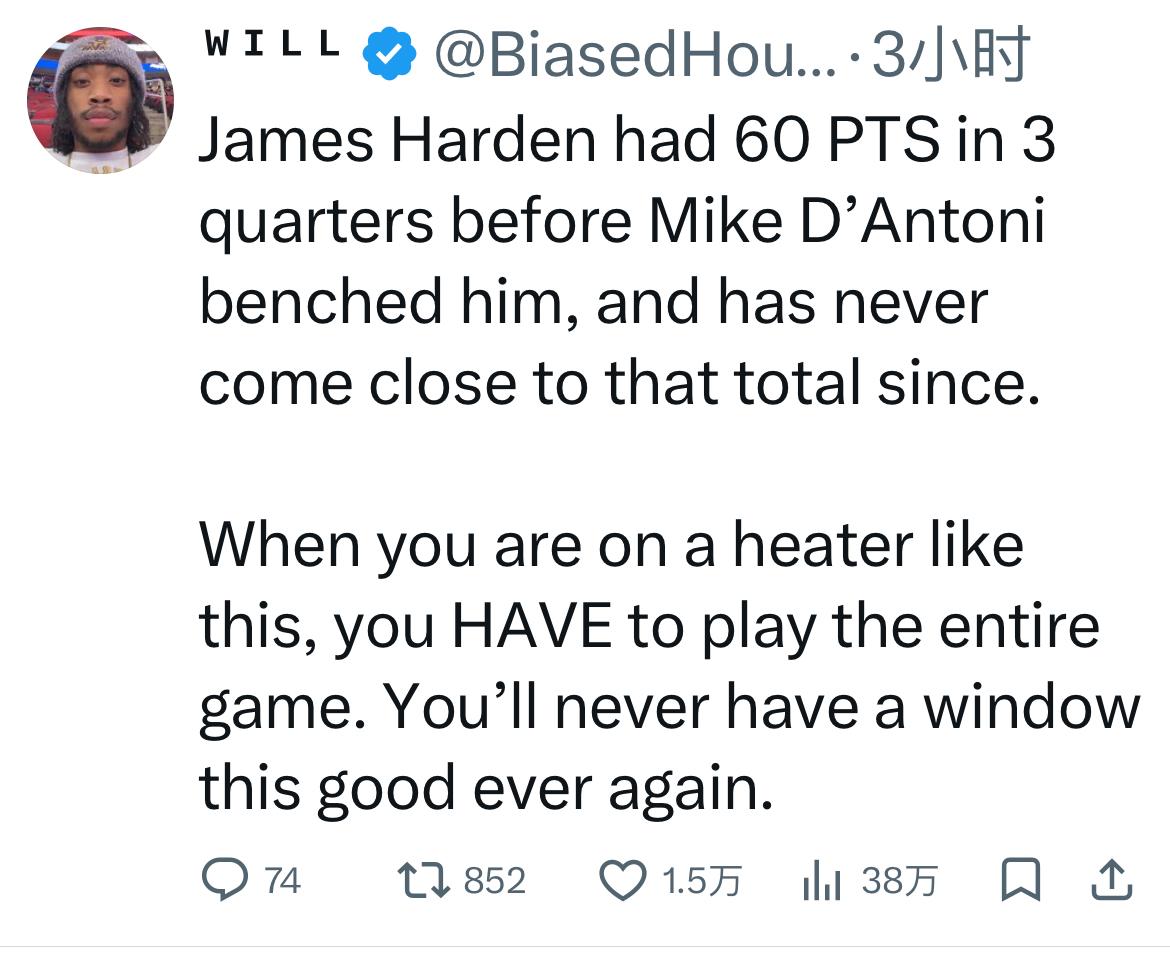Open the tweet's James Harden paragraph
This screenshot has width=1170, height=961.
pos(620,260)
